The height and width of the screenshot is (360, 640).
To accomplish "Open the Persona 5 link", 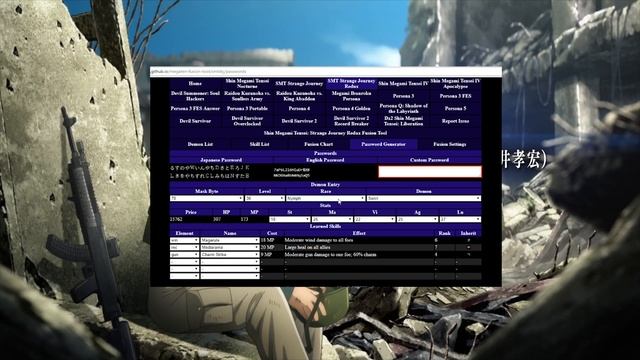I will pyautogui.click(x=455, y=109).
